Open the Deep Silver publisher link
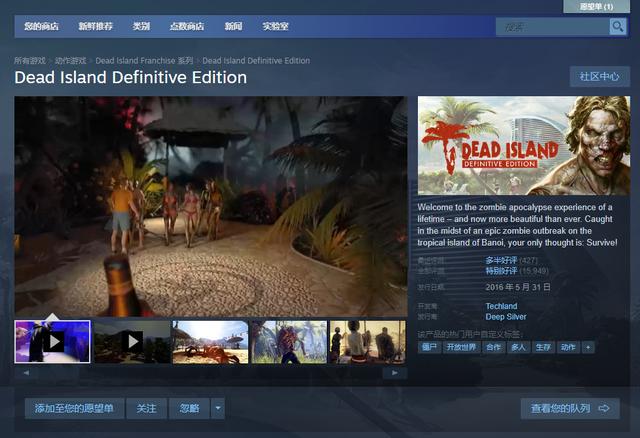 506,317
